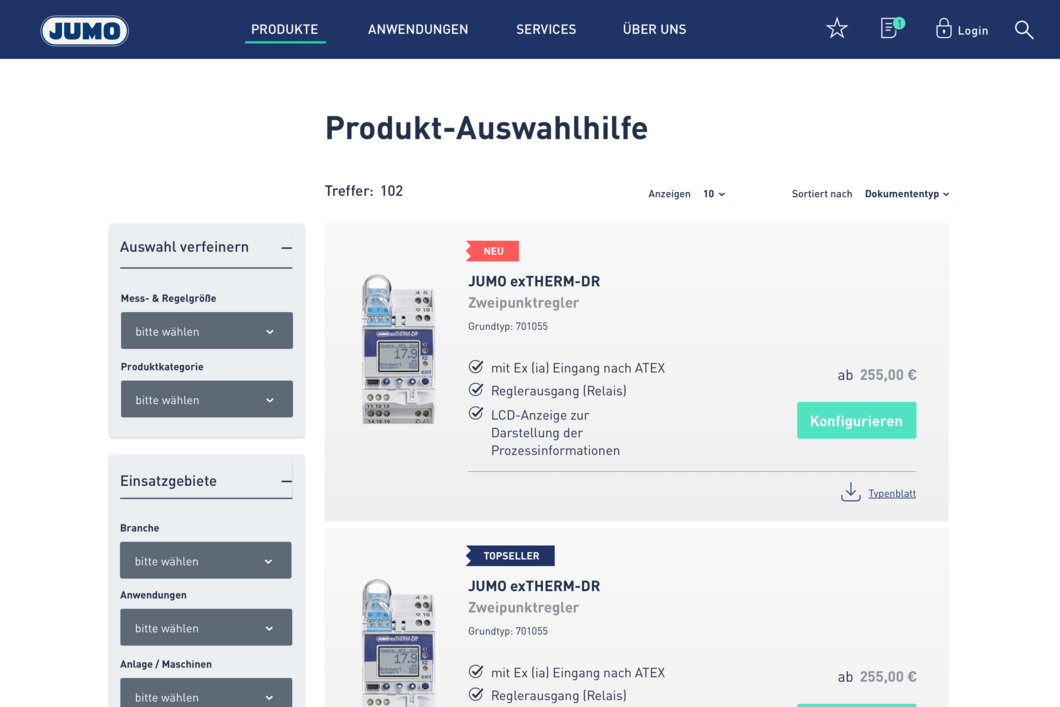Open search with the magnifier icon

pyautogui.click(x=1024, y=30)
